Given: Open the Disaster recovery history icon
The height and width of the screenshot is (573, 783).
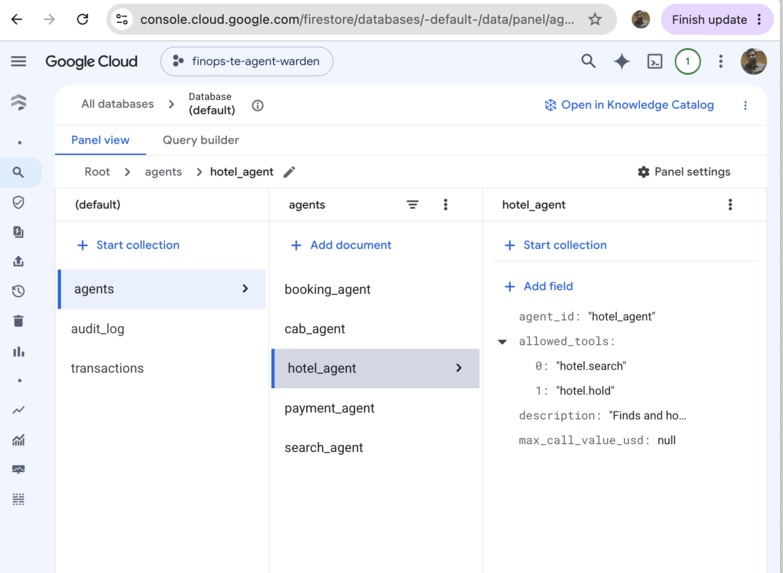Looking at the screenshot, I should click(18, 291).
